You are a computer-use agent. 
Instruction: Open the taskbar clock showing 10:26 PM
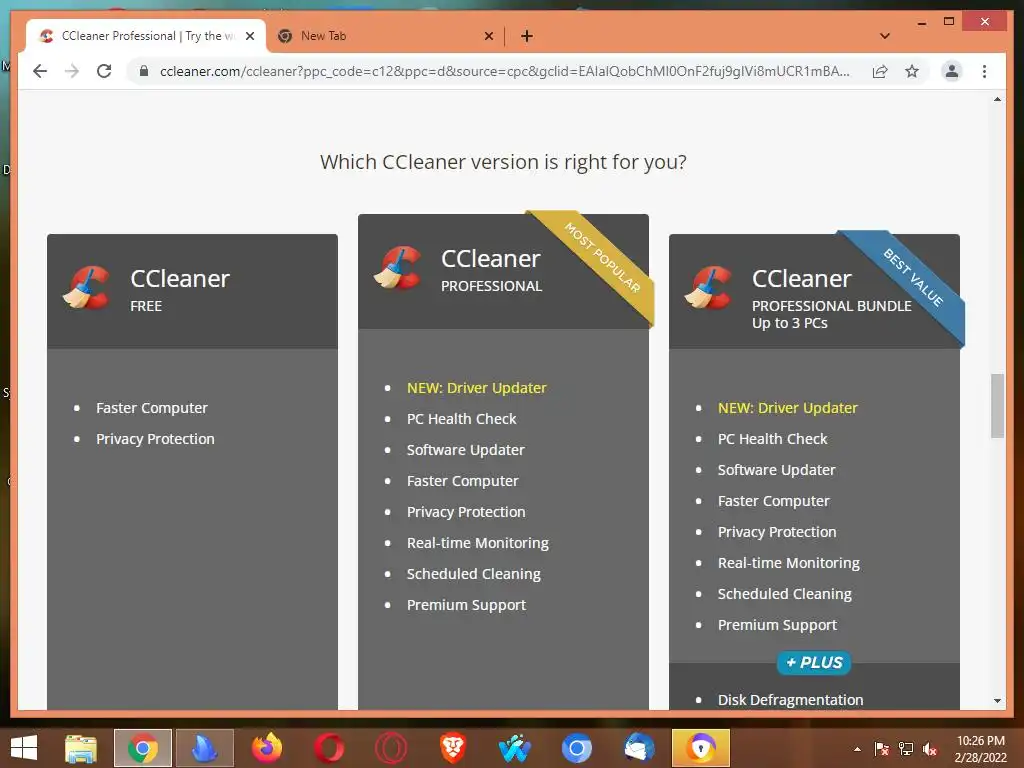pyautogui.click(x=980, y=749)
